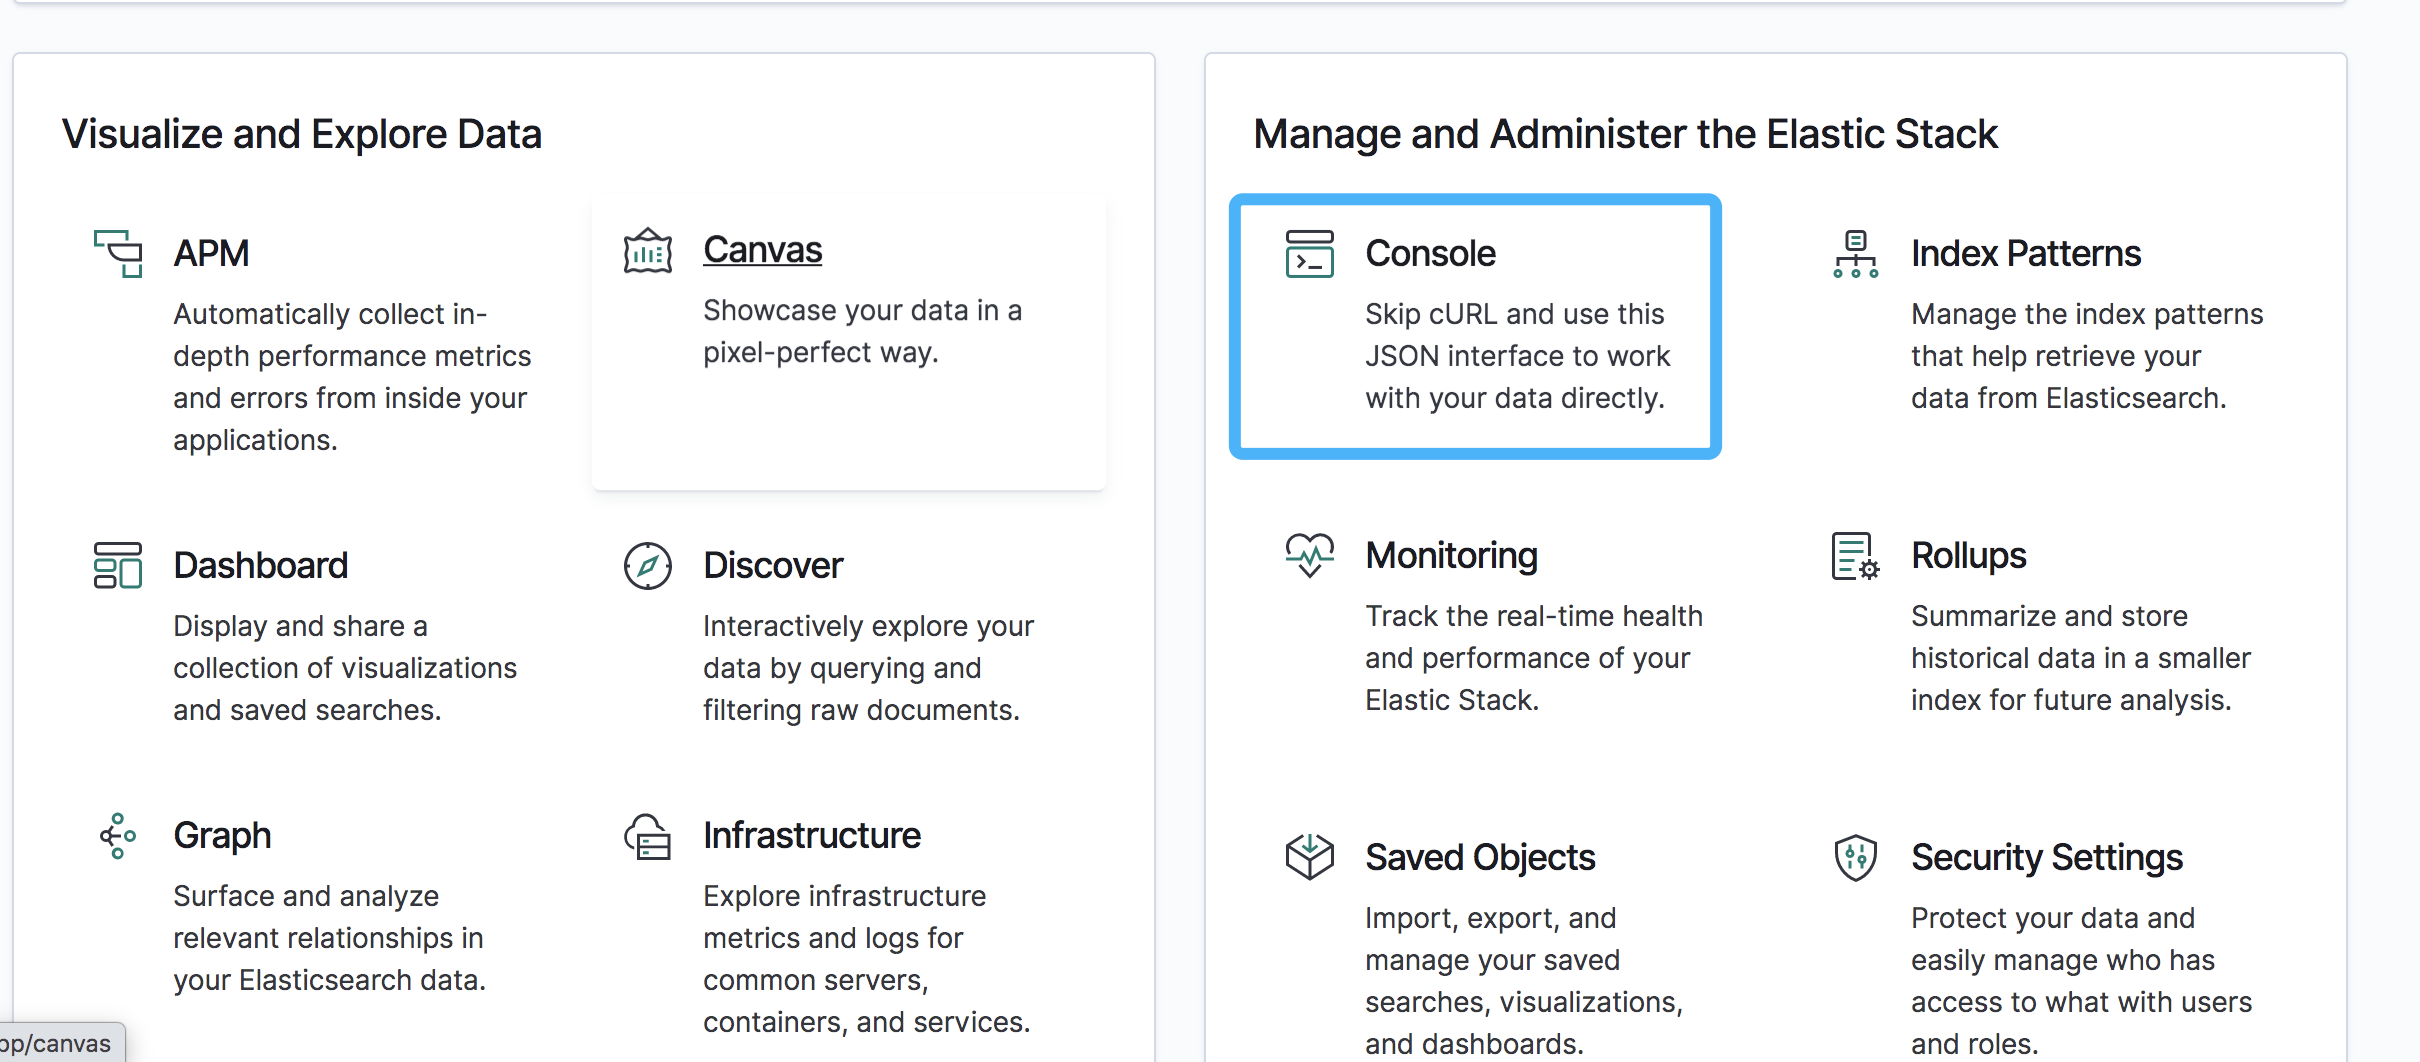Viewport: 2420px width, 1062px height.
Task: Click the Graph nodes icon
Action: (118, 836)
